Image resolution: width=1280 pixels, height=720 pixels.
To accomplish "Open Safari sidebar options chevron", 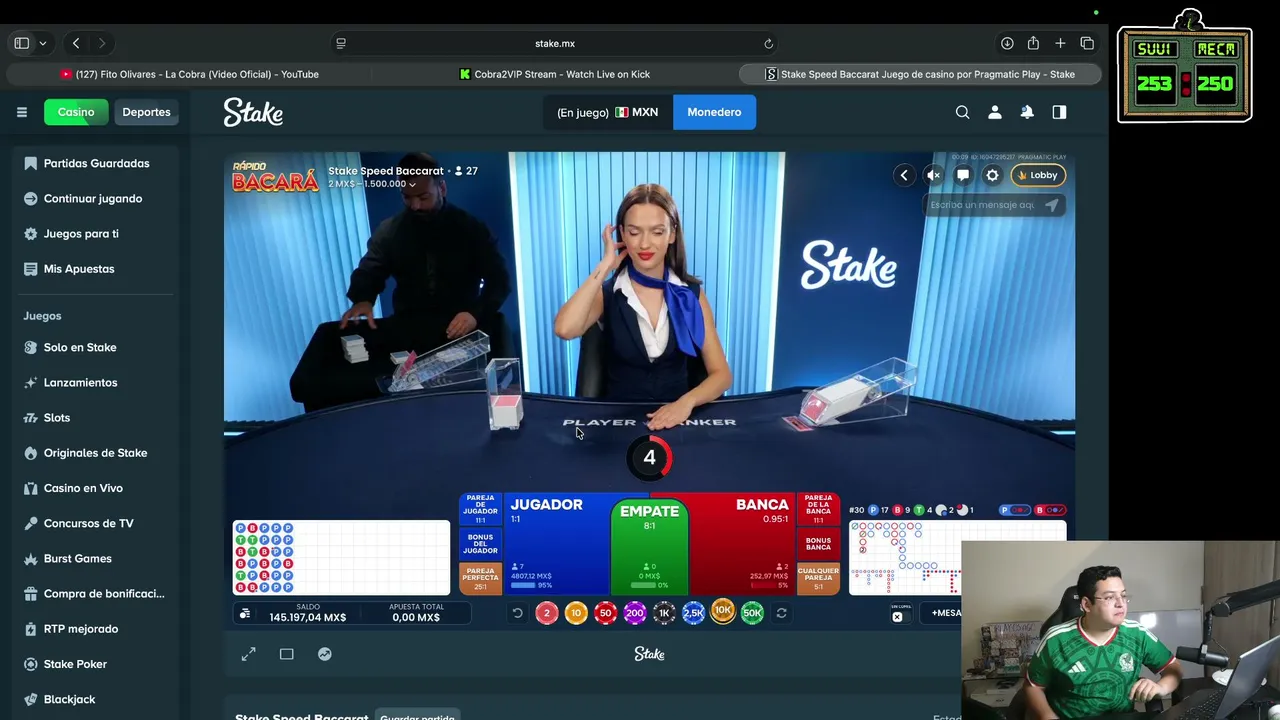I will 42,43.
